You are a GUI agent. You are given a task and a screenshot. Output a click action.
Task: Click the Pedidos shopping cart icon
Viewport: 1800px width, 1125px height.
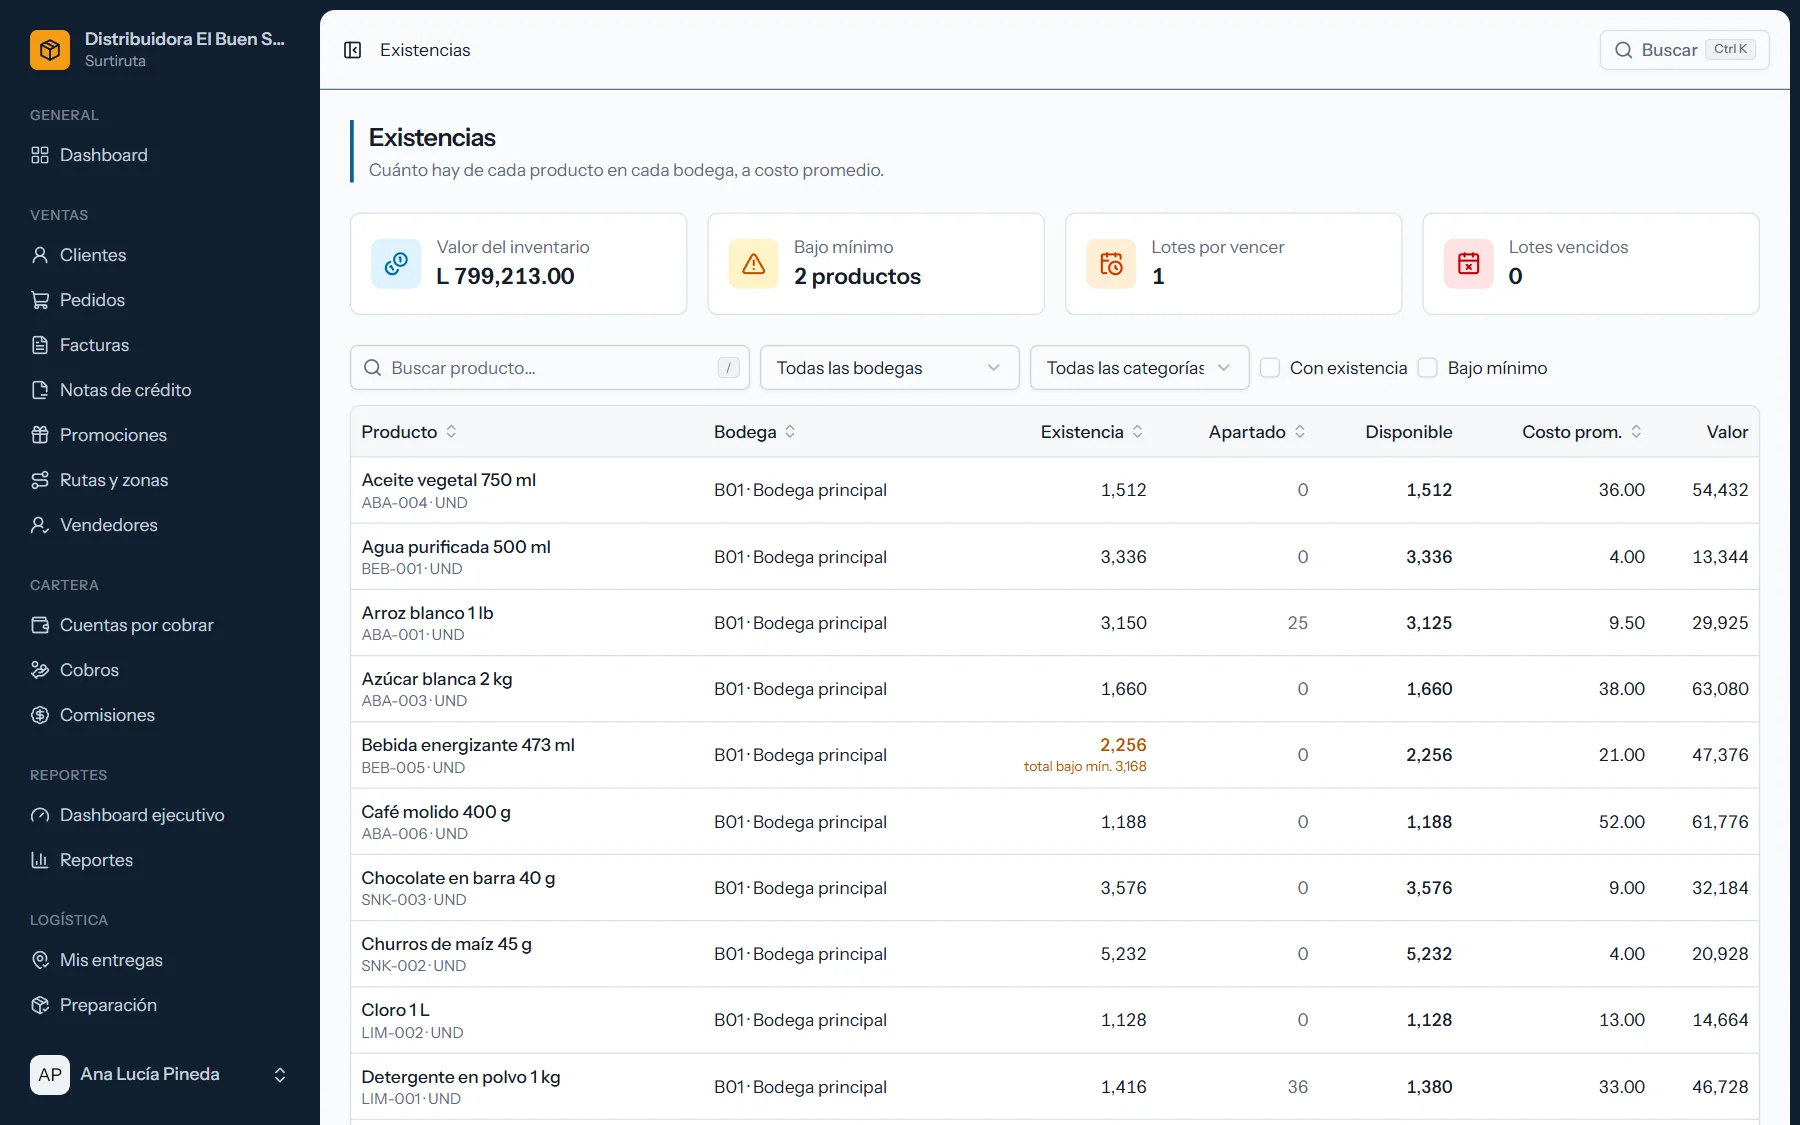[x=40, y=300]
